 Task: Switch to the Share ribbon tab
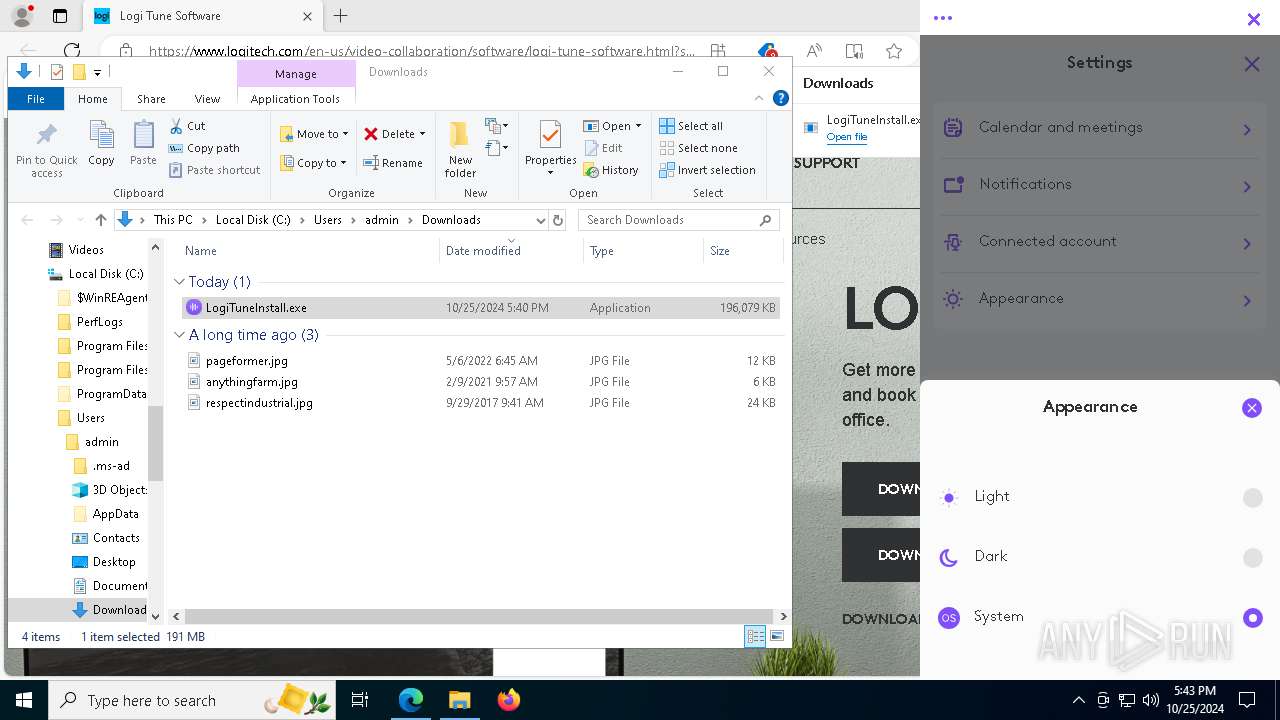tap(151, 99)
